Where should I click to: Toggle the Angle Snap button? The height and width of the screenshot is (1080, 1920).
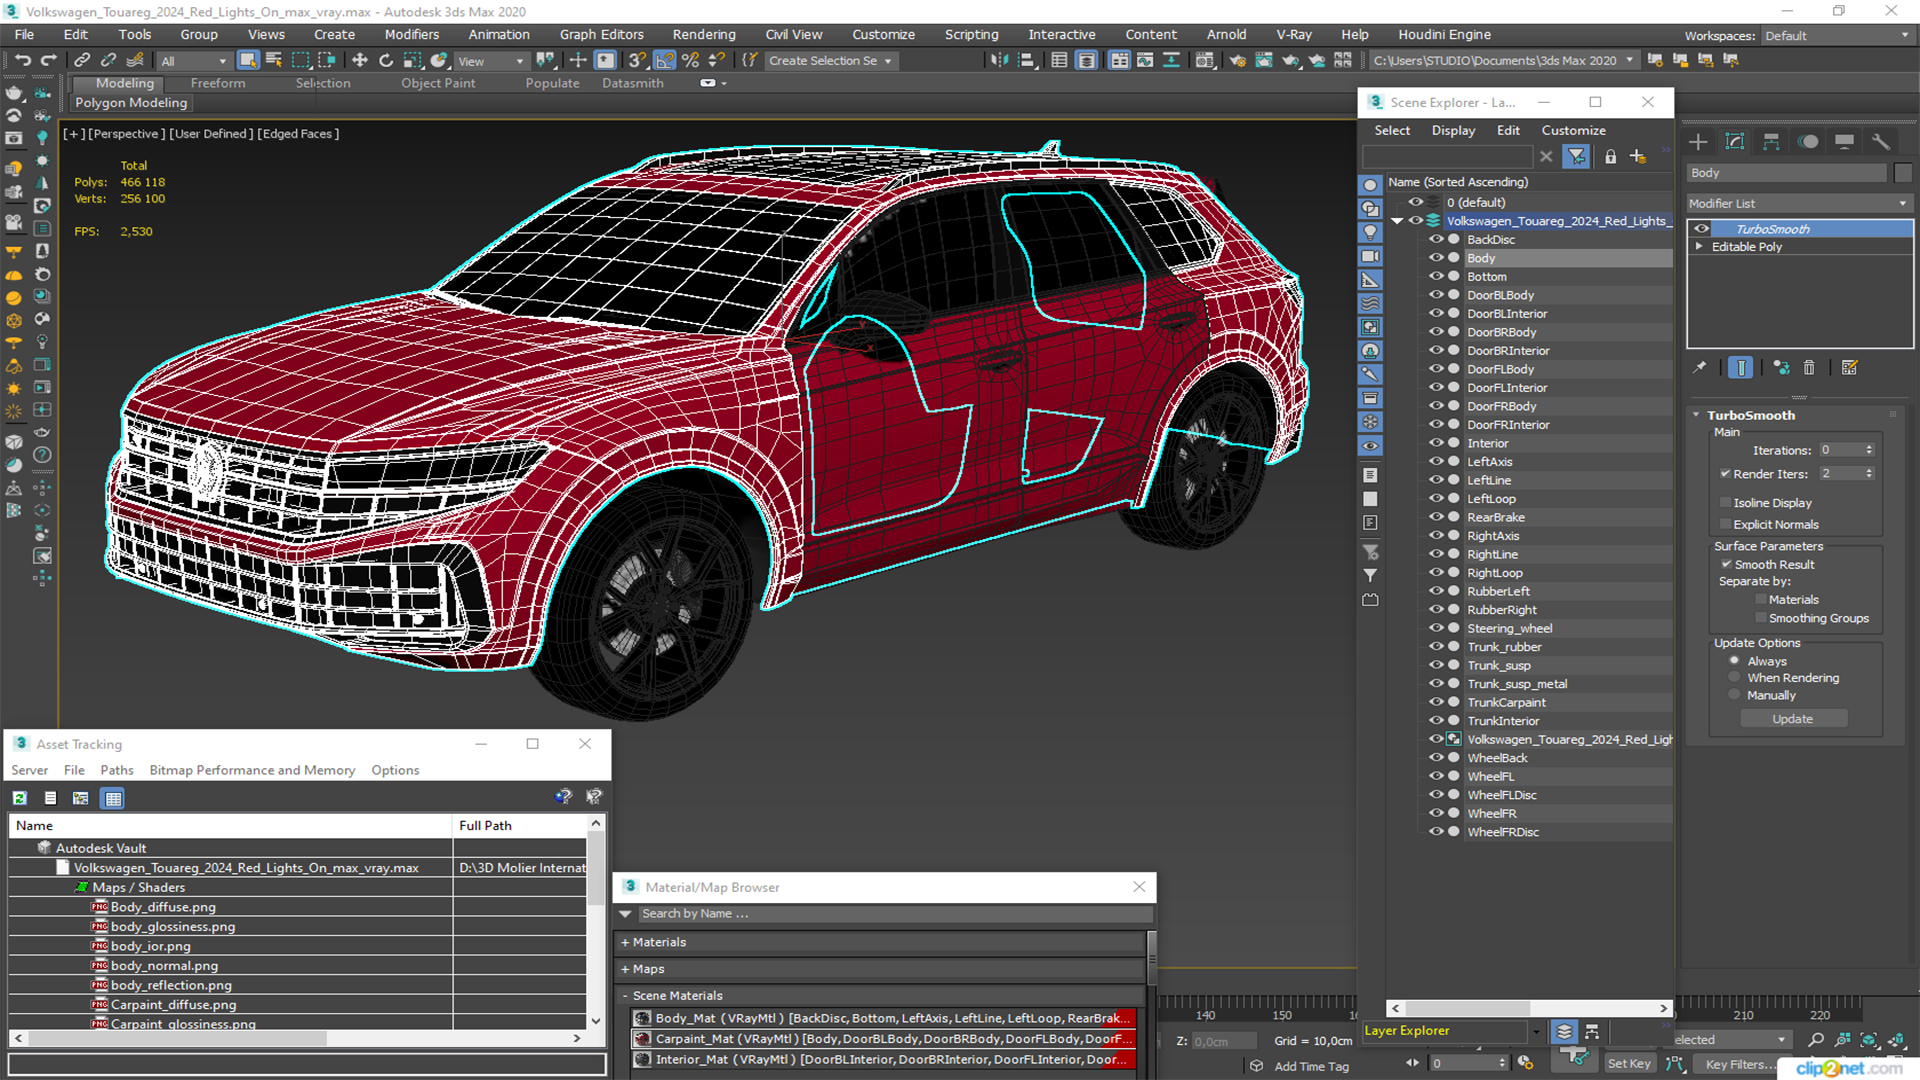[x=664, y=61]
